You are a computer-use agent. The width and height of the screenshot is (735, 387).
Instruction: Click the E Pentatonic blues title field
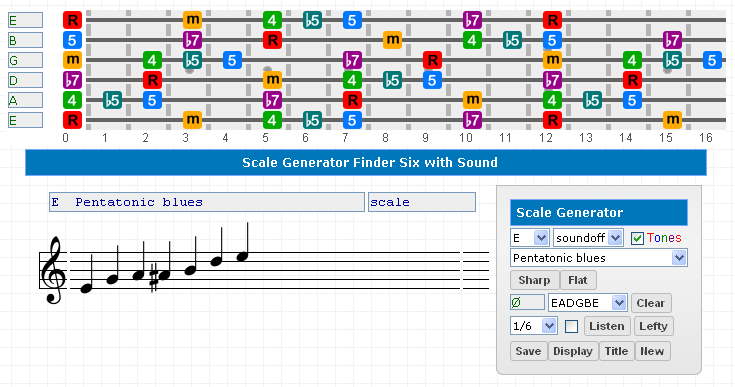coord(207,202)
